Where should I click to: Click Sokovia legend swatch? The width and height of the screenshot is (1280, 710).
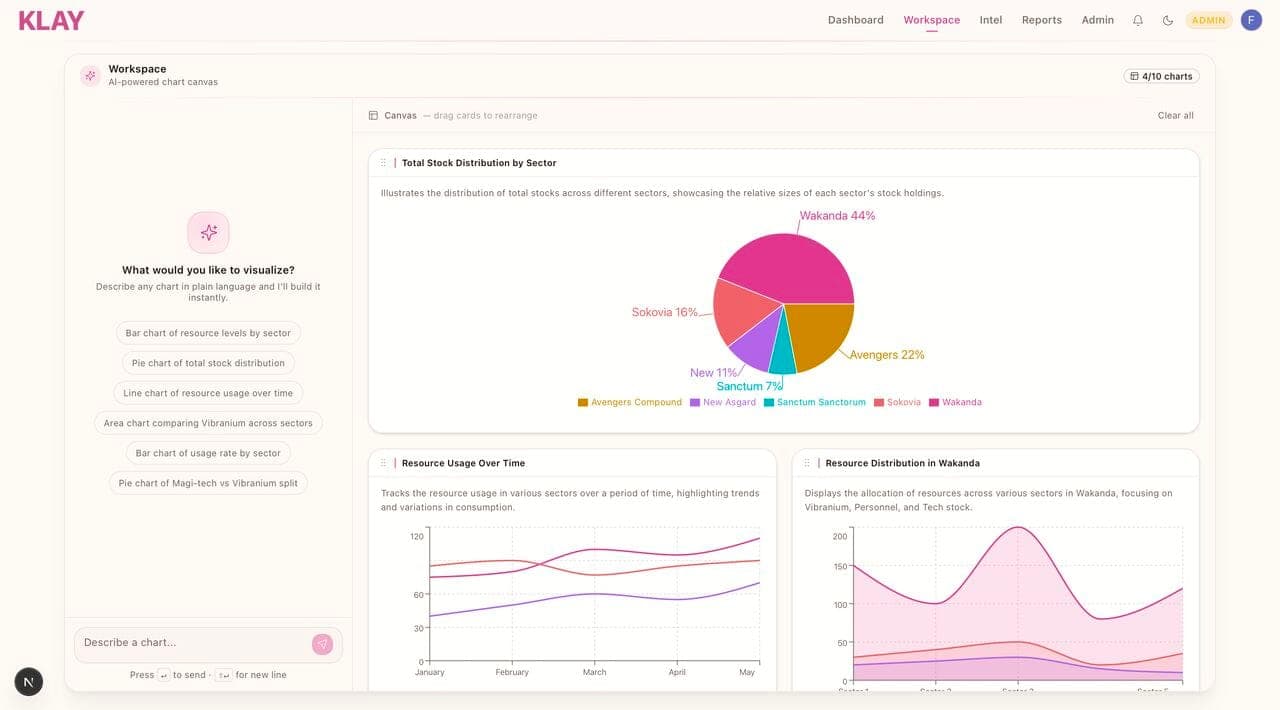[x=879, y=402]
